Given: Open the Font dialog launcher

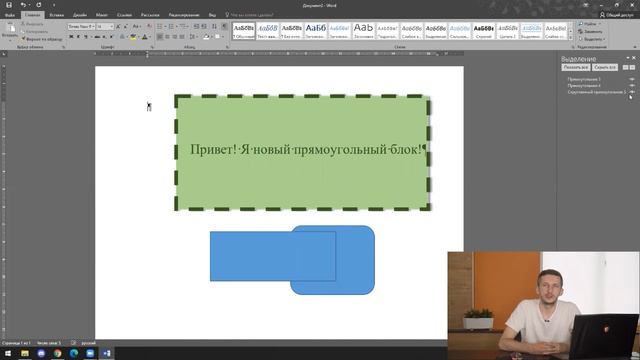Looking at the screenshot, I should [x=152, y=47].
